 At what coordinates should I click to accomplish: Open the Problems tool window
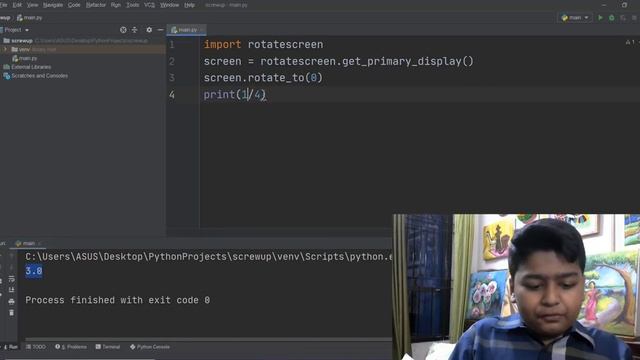tap(71, 347)
